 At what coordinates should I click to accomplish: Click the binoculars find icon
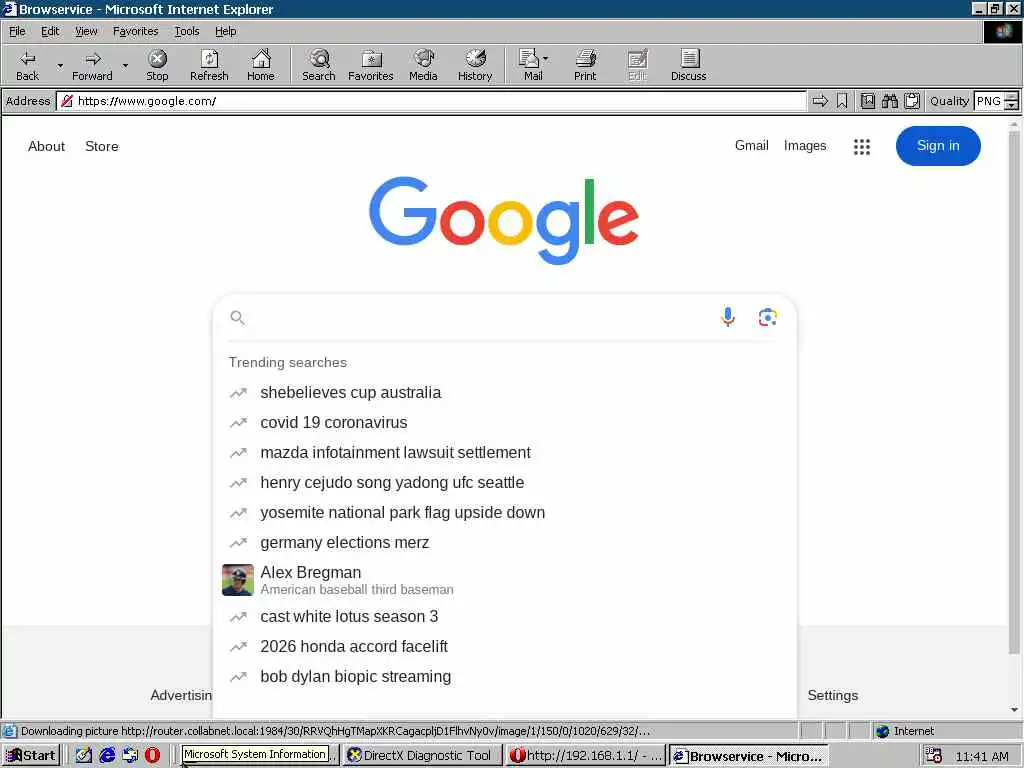click(x=889, y=101)
